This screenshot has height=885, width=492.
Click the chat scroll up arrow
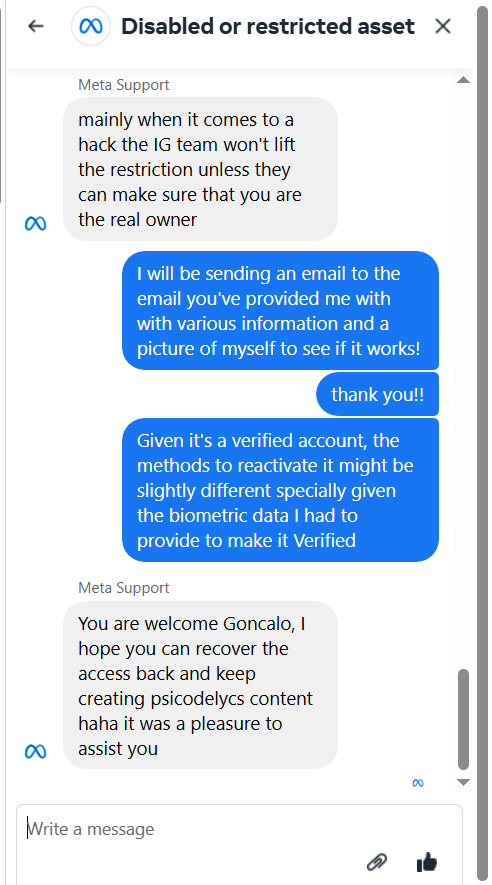[463, 80]
